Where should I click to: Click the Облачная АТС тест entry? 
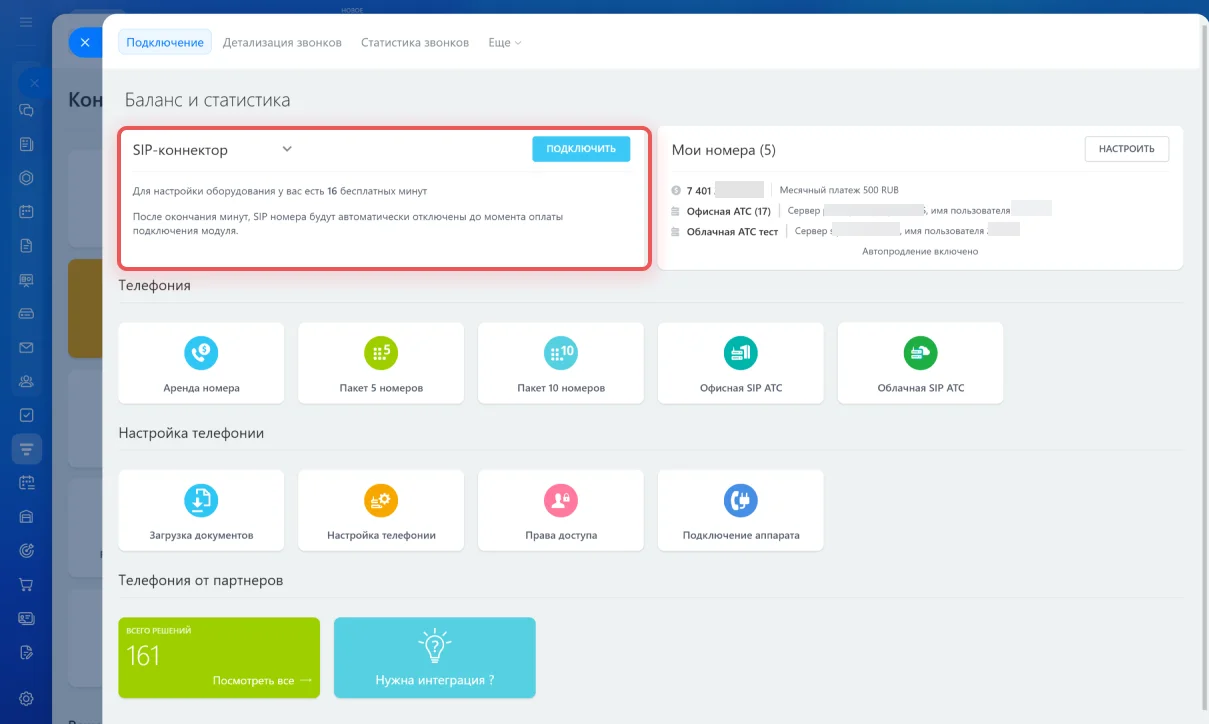point(732,231)
